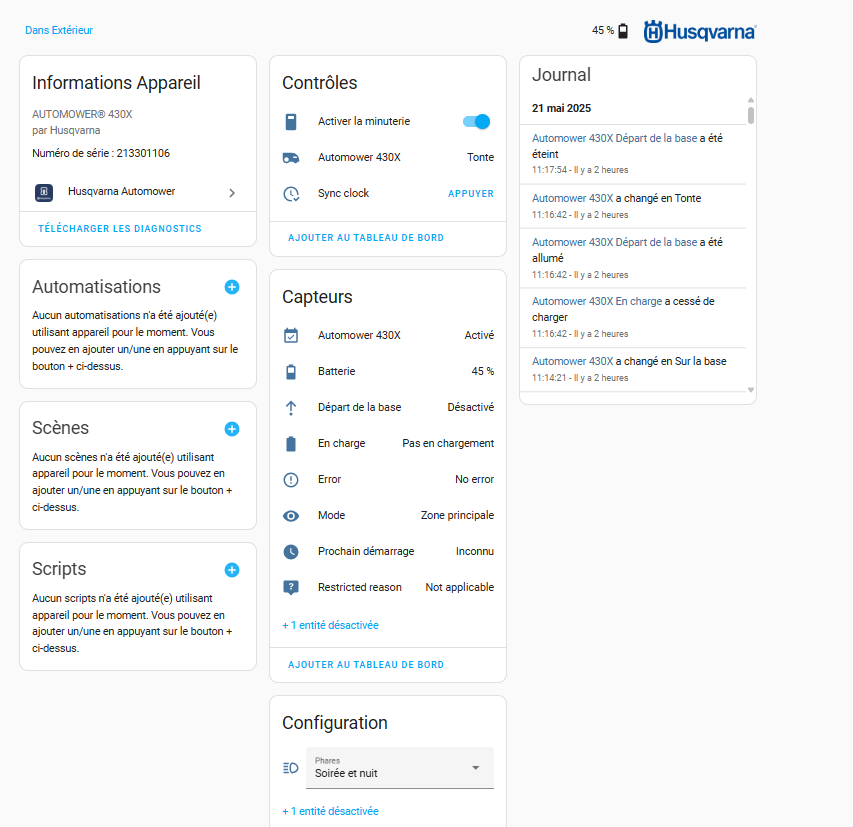This screenshot has height=827, width=853.
Task: Click the Journal scroll up arrow
Action: (751, 100)
